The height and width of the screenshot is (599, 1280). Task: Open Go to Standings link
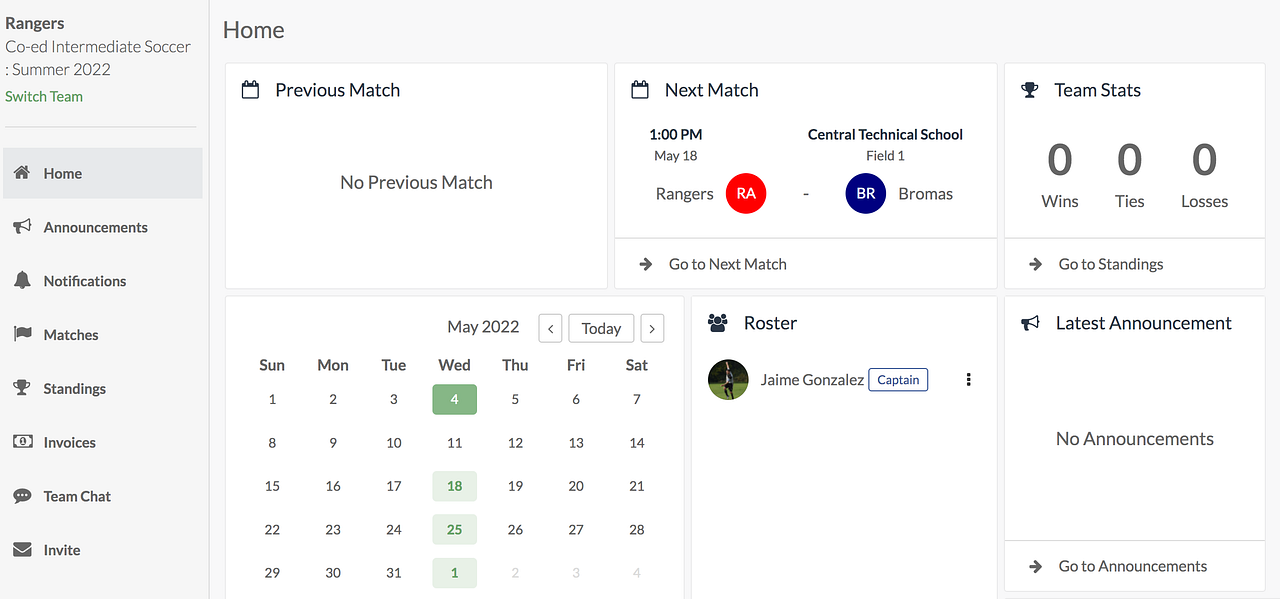(1110, 264)
